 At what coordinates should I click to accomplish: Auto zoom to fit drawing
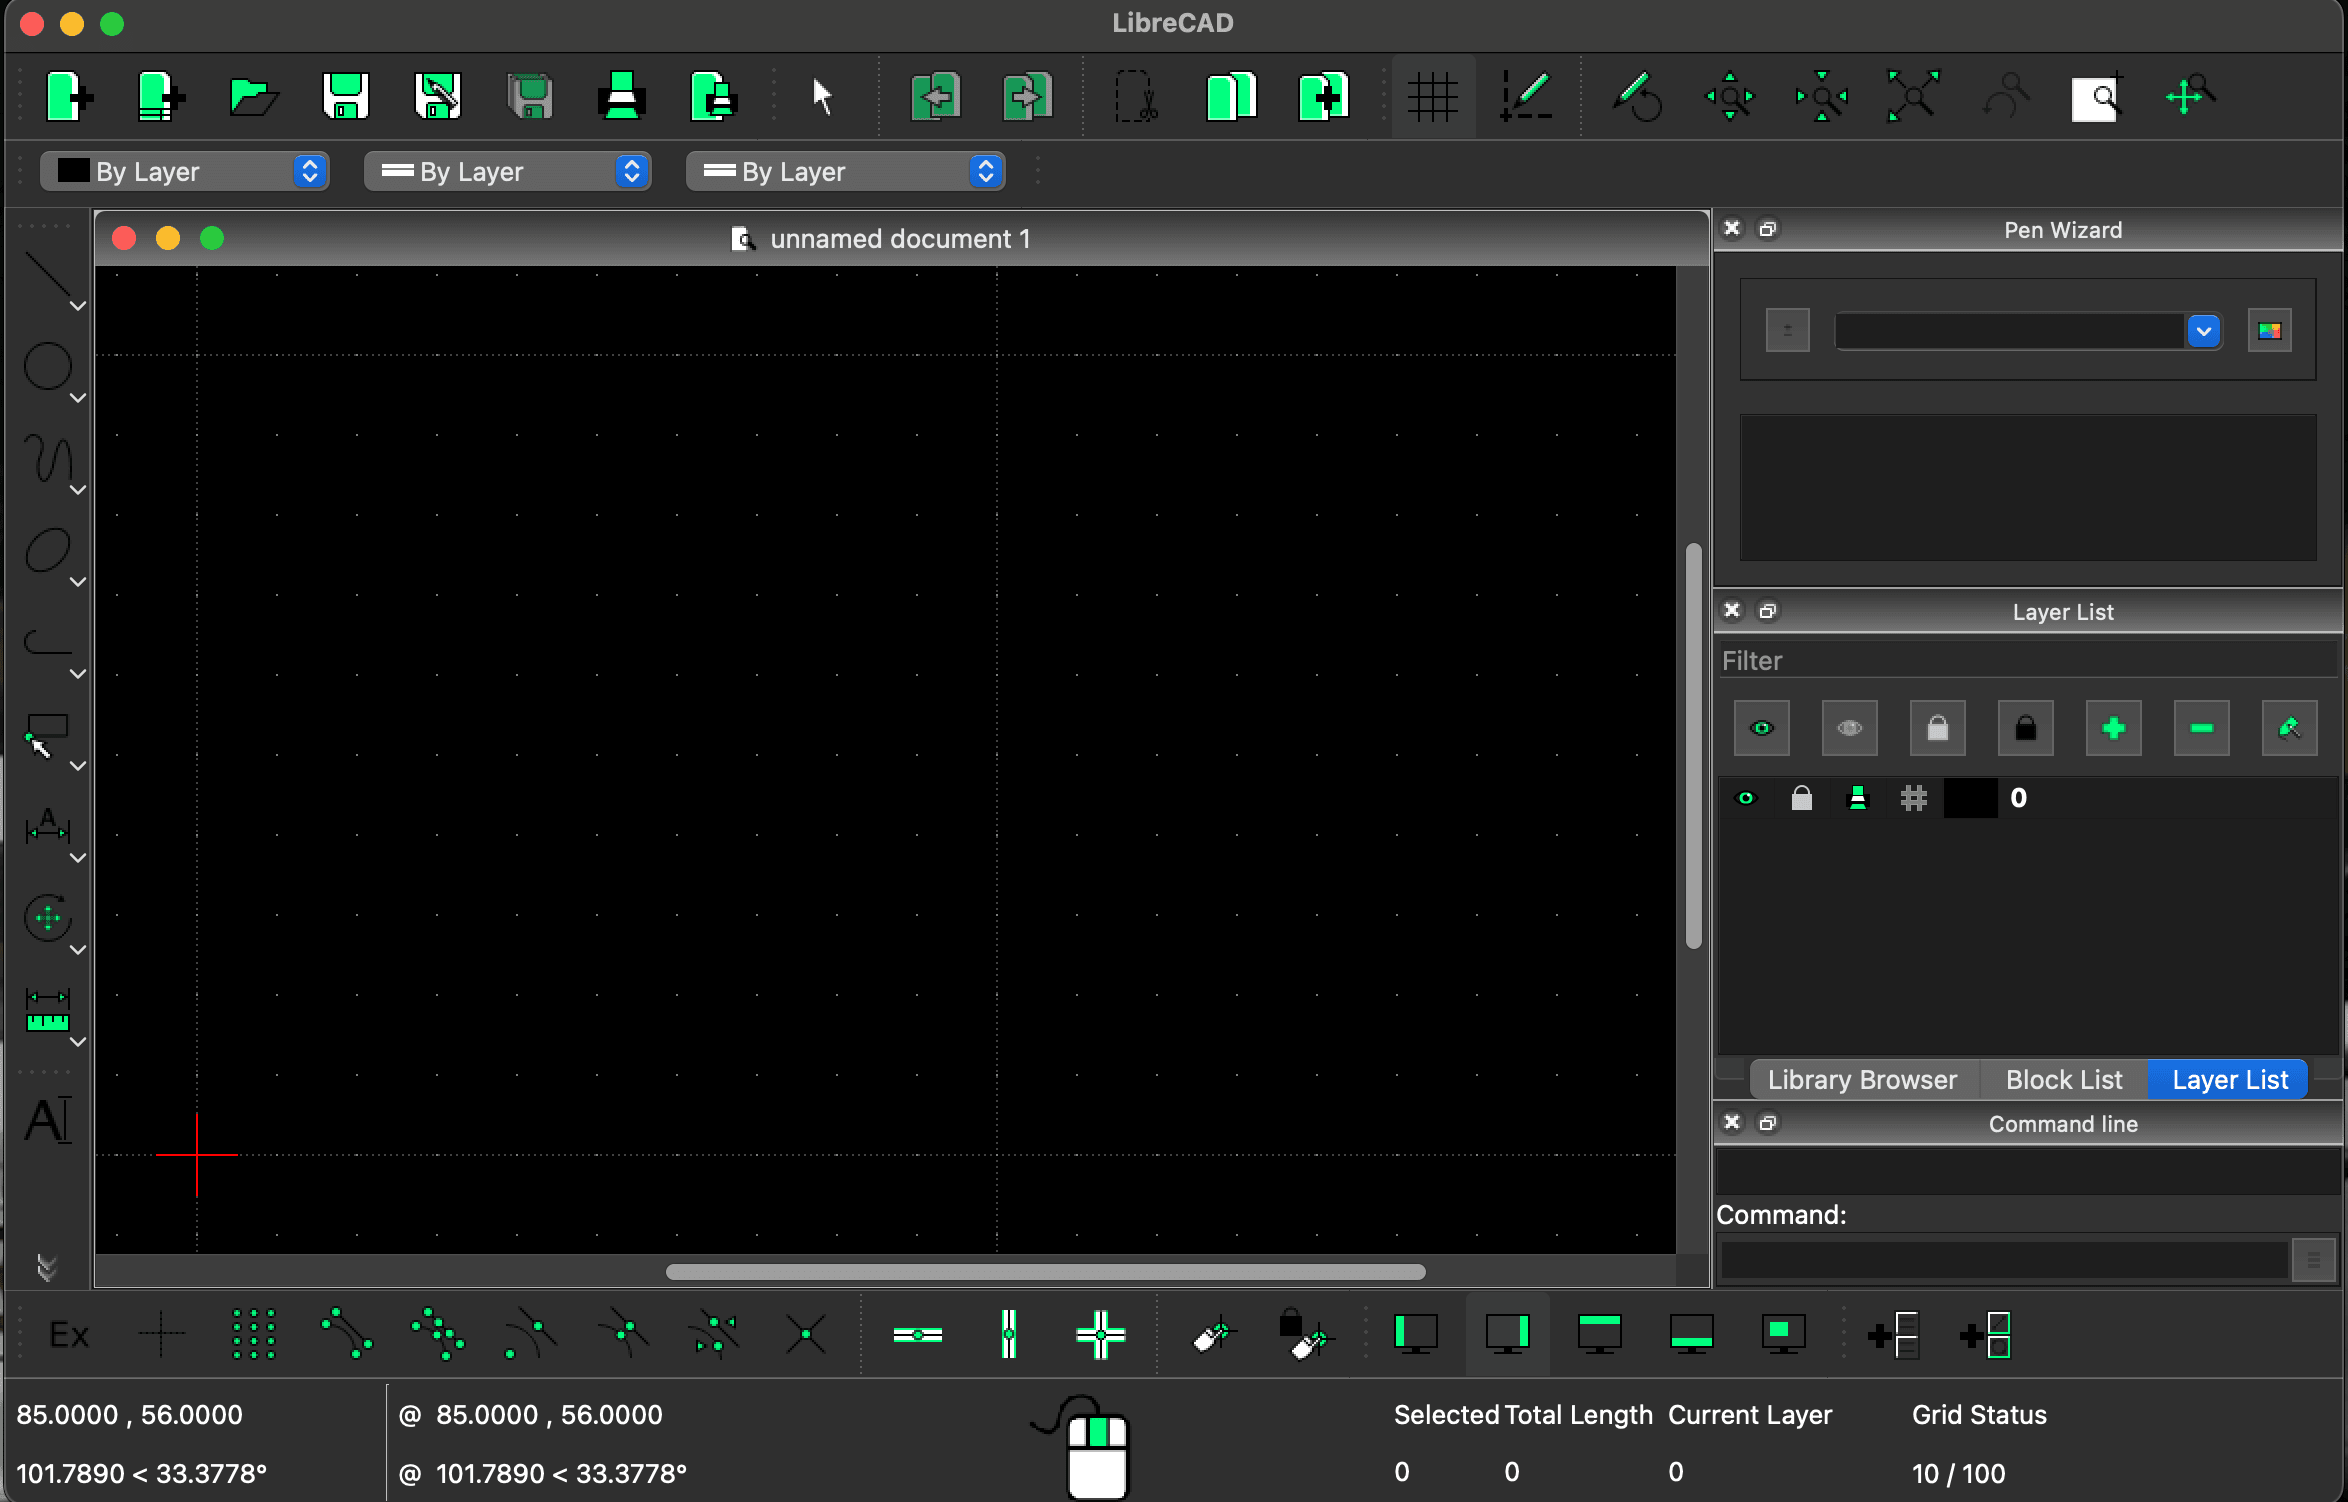(1913, 97)
